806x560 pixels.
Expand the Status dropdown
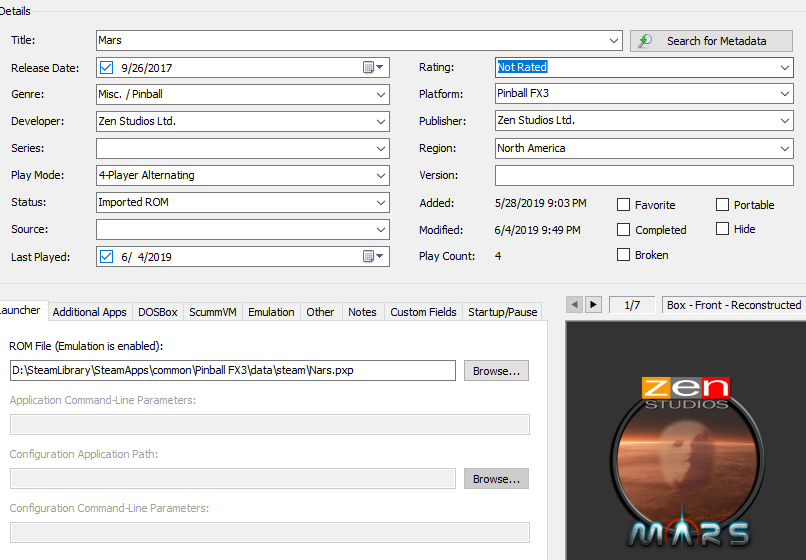pyautogui.click(x=381, y=203)
